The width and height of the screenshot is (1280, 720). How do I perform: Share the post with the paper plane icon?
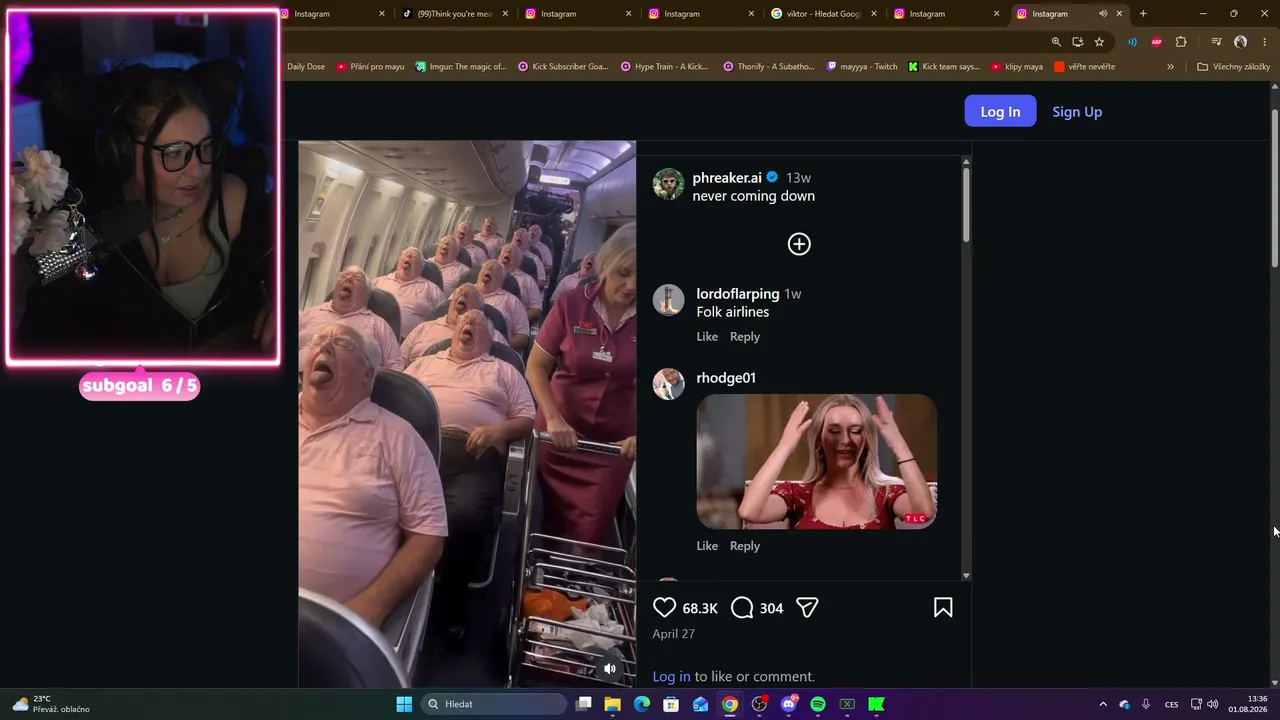(807, 608)
